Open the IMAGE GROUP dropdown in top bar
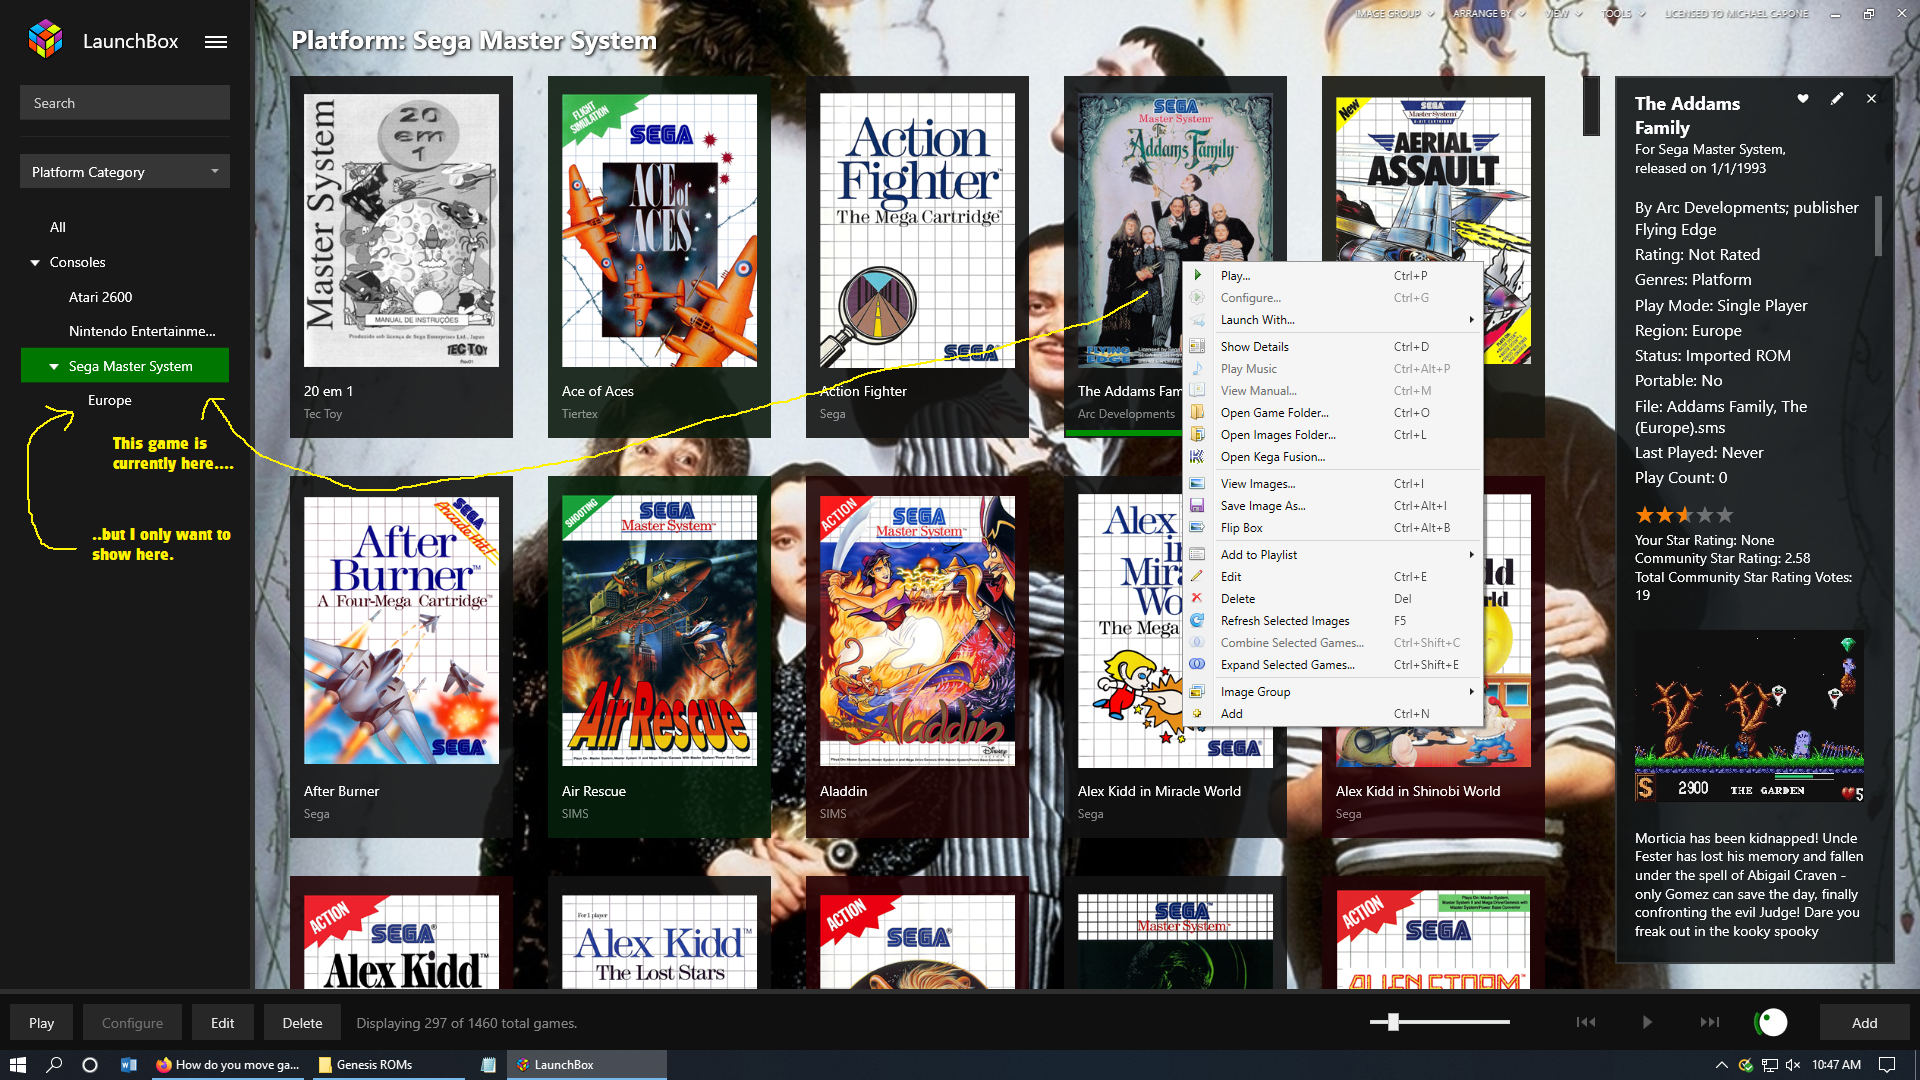1920x1080 pixels. coord(1394,14)
